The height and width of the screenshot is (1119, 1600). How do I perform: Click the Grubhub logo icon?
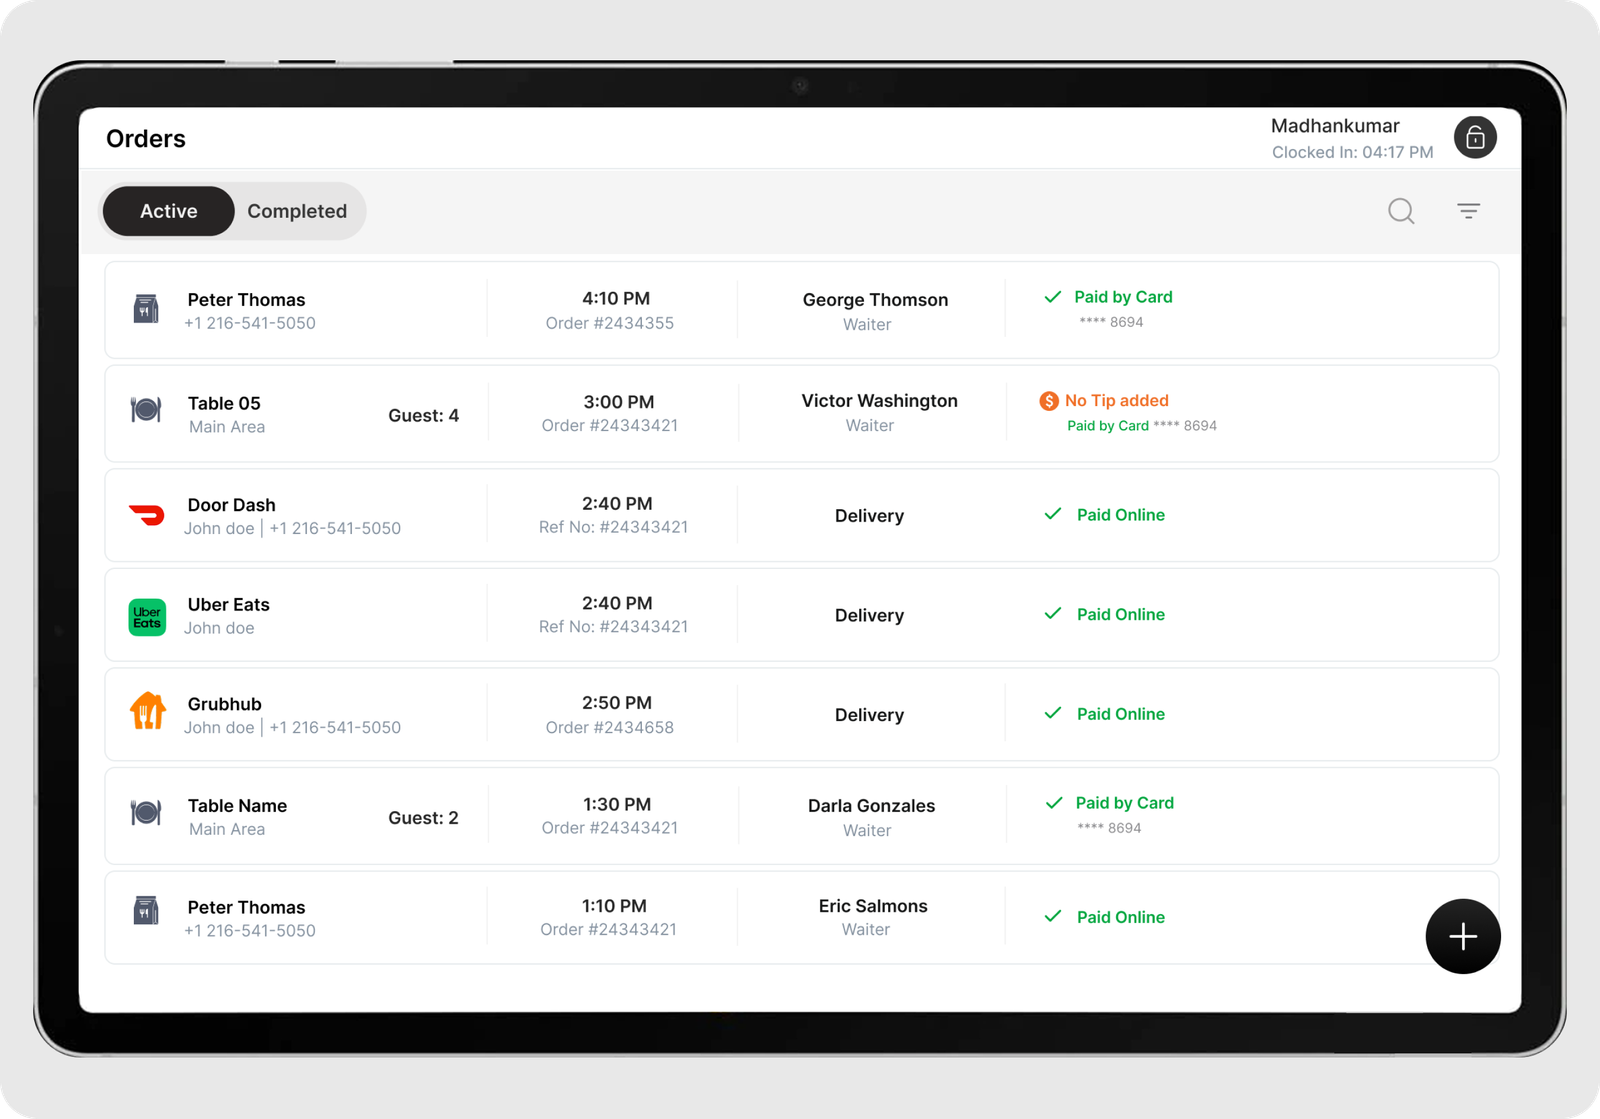[147, 712]
